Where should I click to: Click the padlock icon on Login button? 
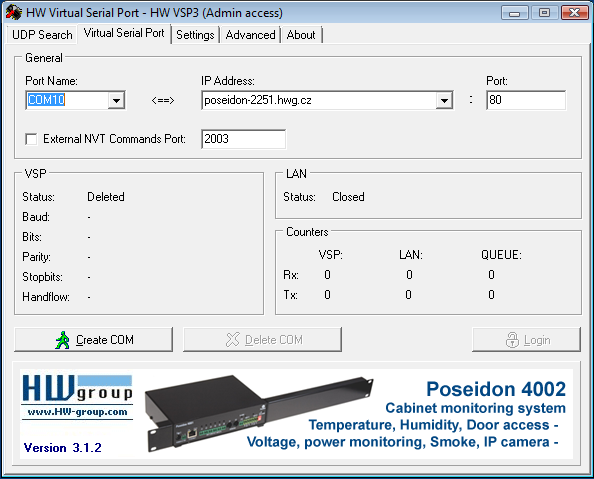point(512,340)
